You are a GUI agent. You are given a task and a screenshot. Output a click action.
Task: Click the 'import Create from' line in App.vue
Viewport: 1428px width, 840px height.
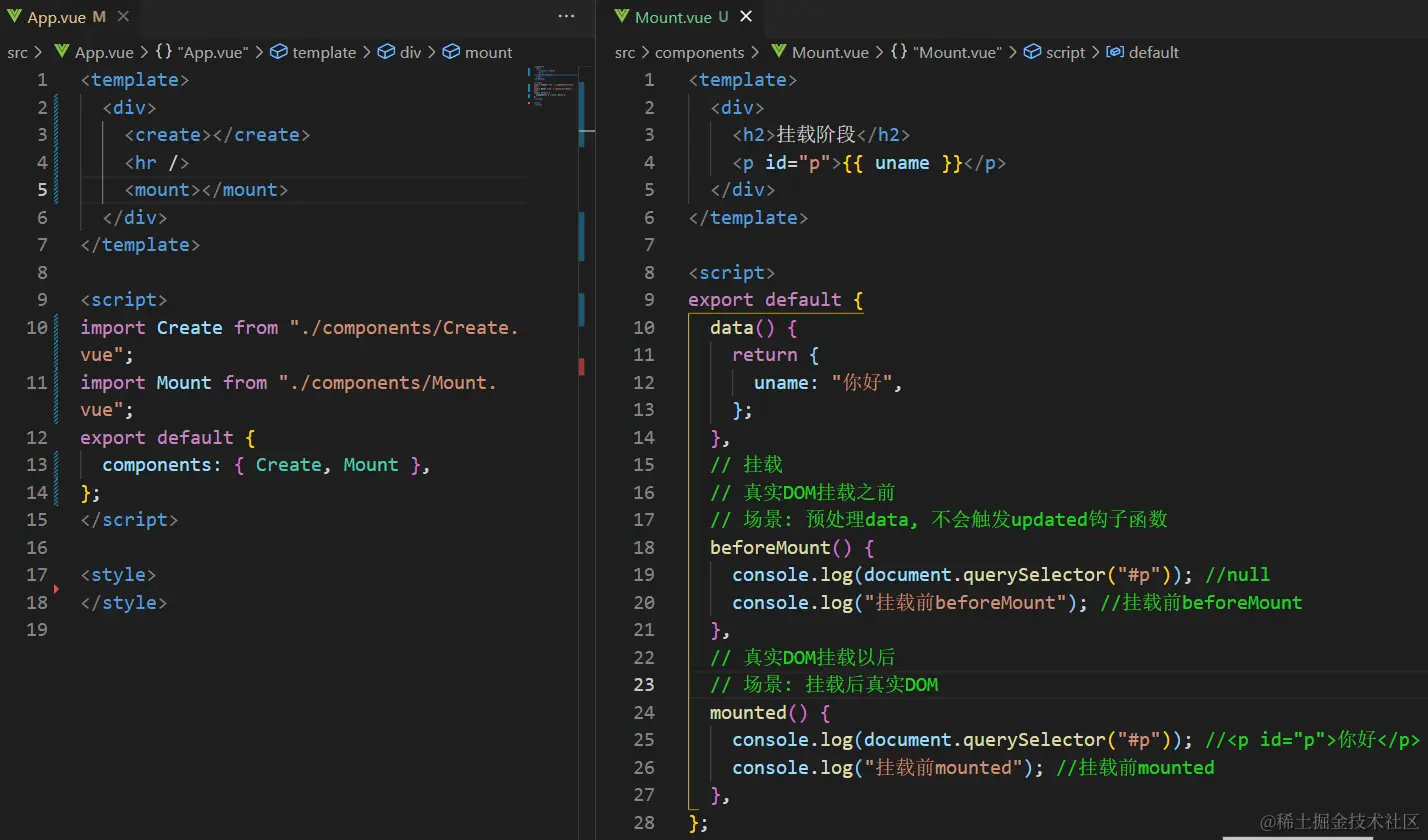pyautogui.click(x=300, y=341)
